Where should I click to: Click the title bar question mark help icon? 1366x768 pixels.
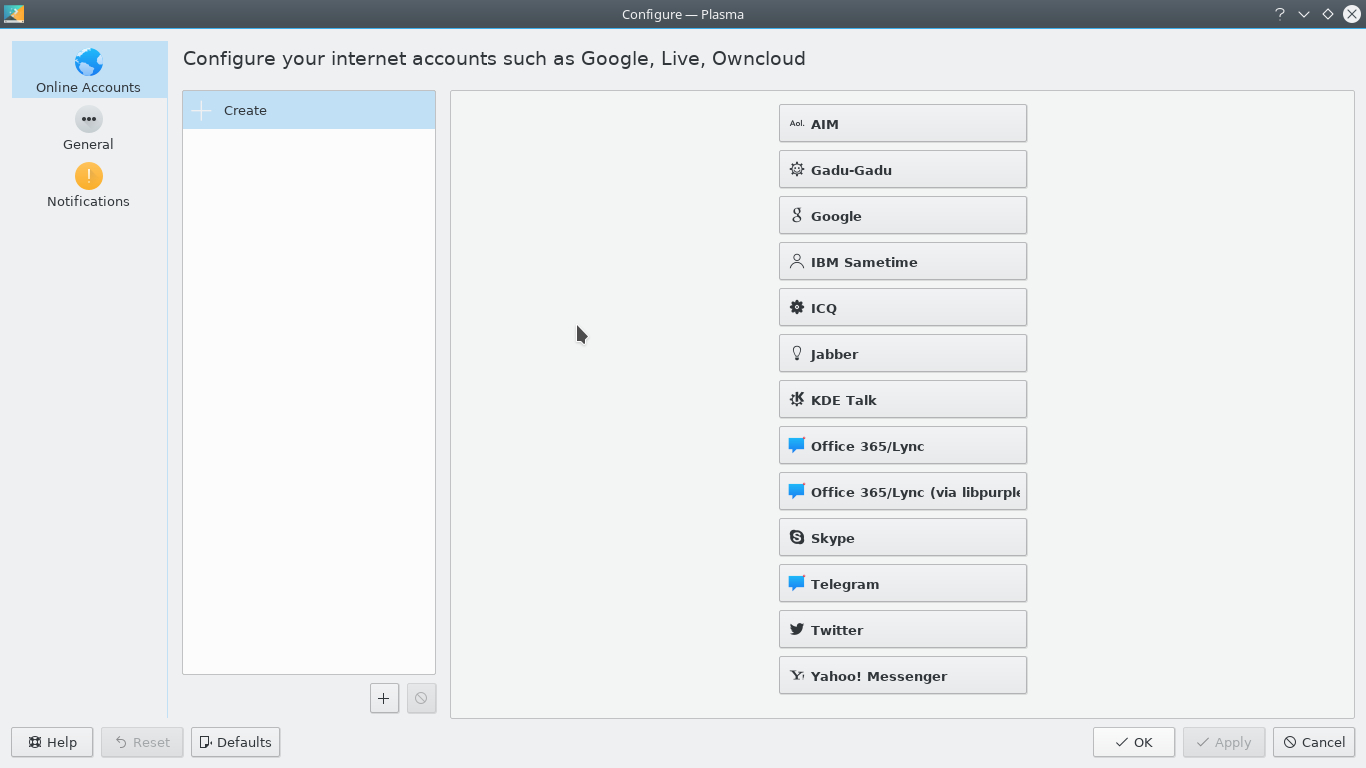point(1279,14)
